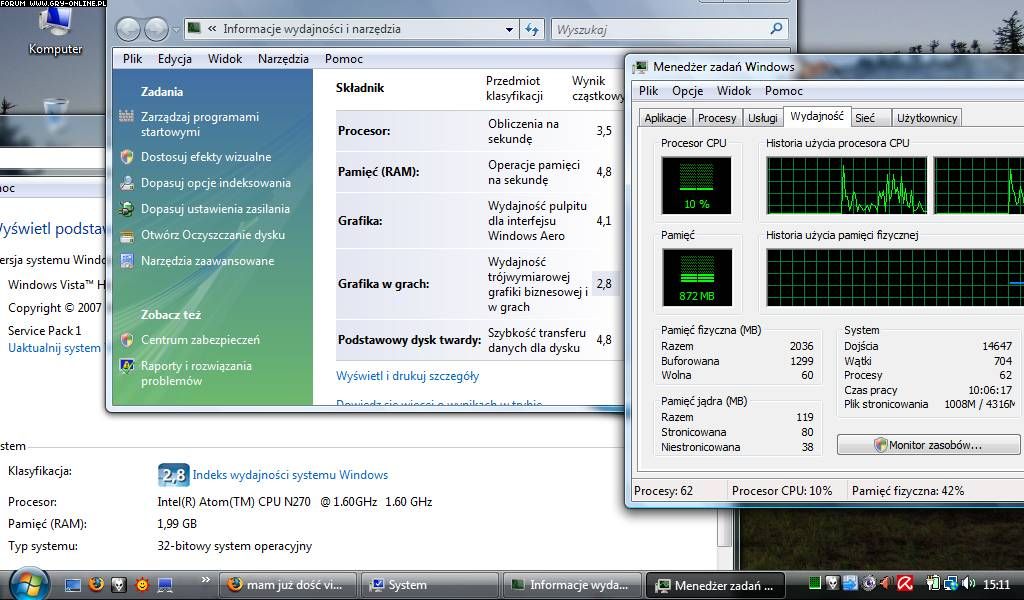
Task: Switch to Procesy tab
Action: click(716, 118)
